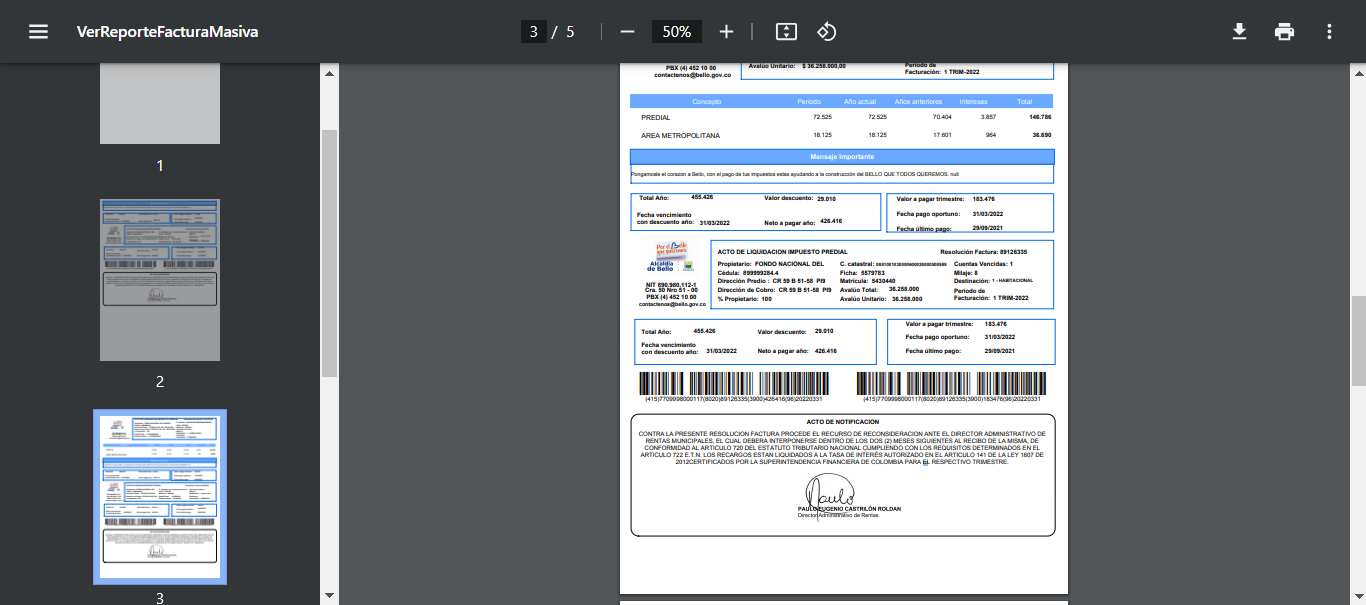The height and width of the screenshot is (605, 1366).
Task: Edit the current page number field
Action: coord(533,31)
